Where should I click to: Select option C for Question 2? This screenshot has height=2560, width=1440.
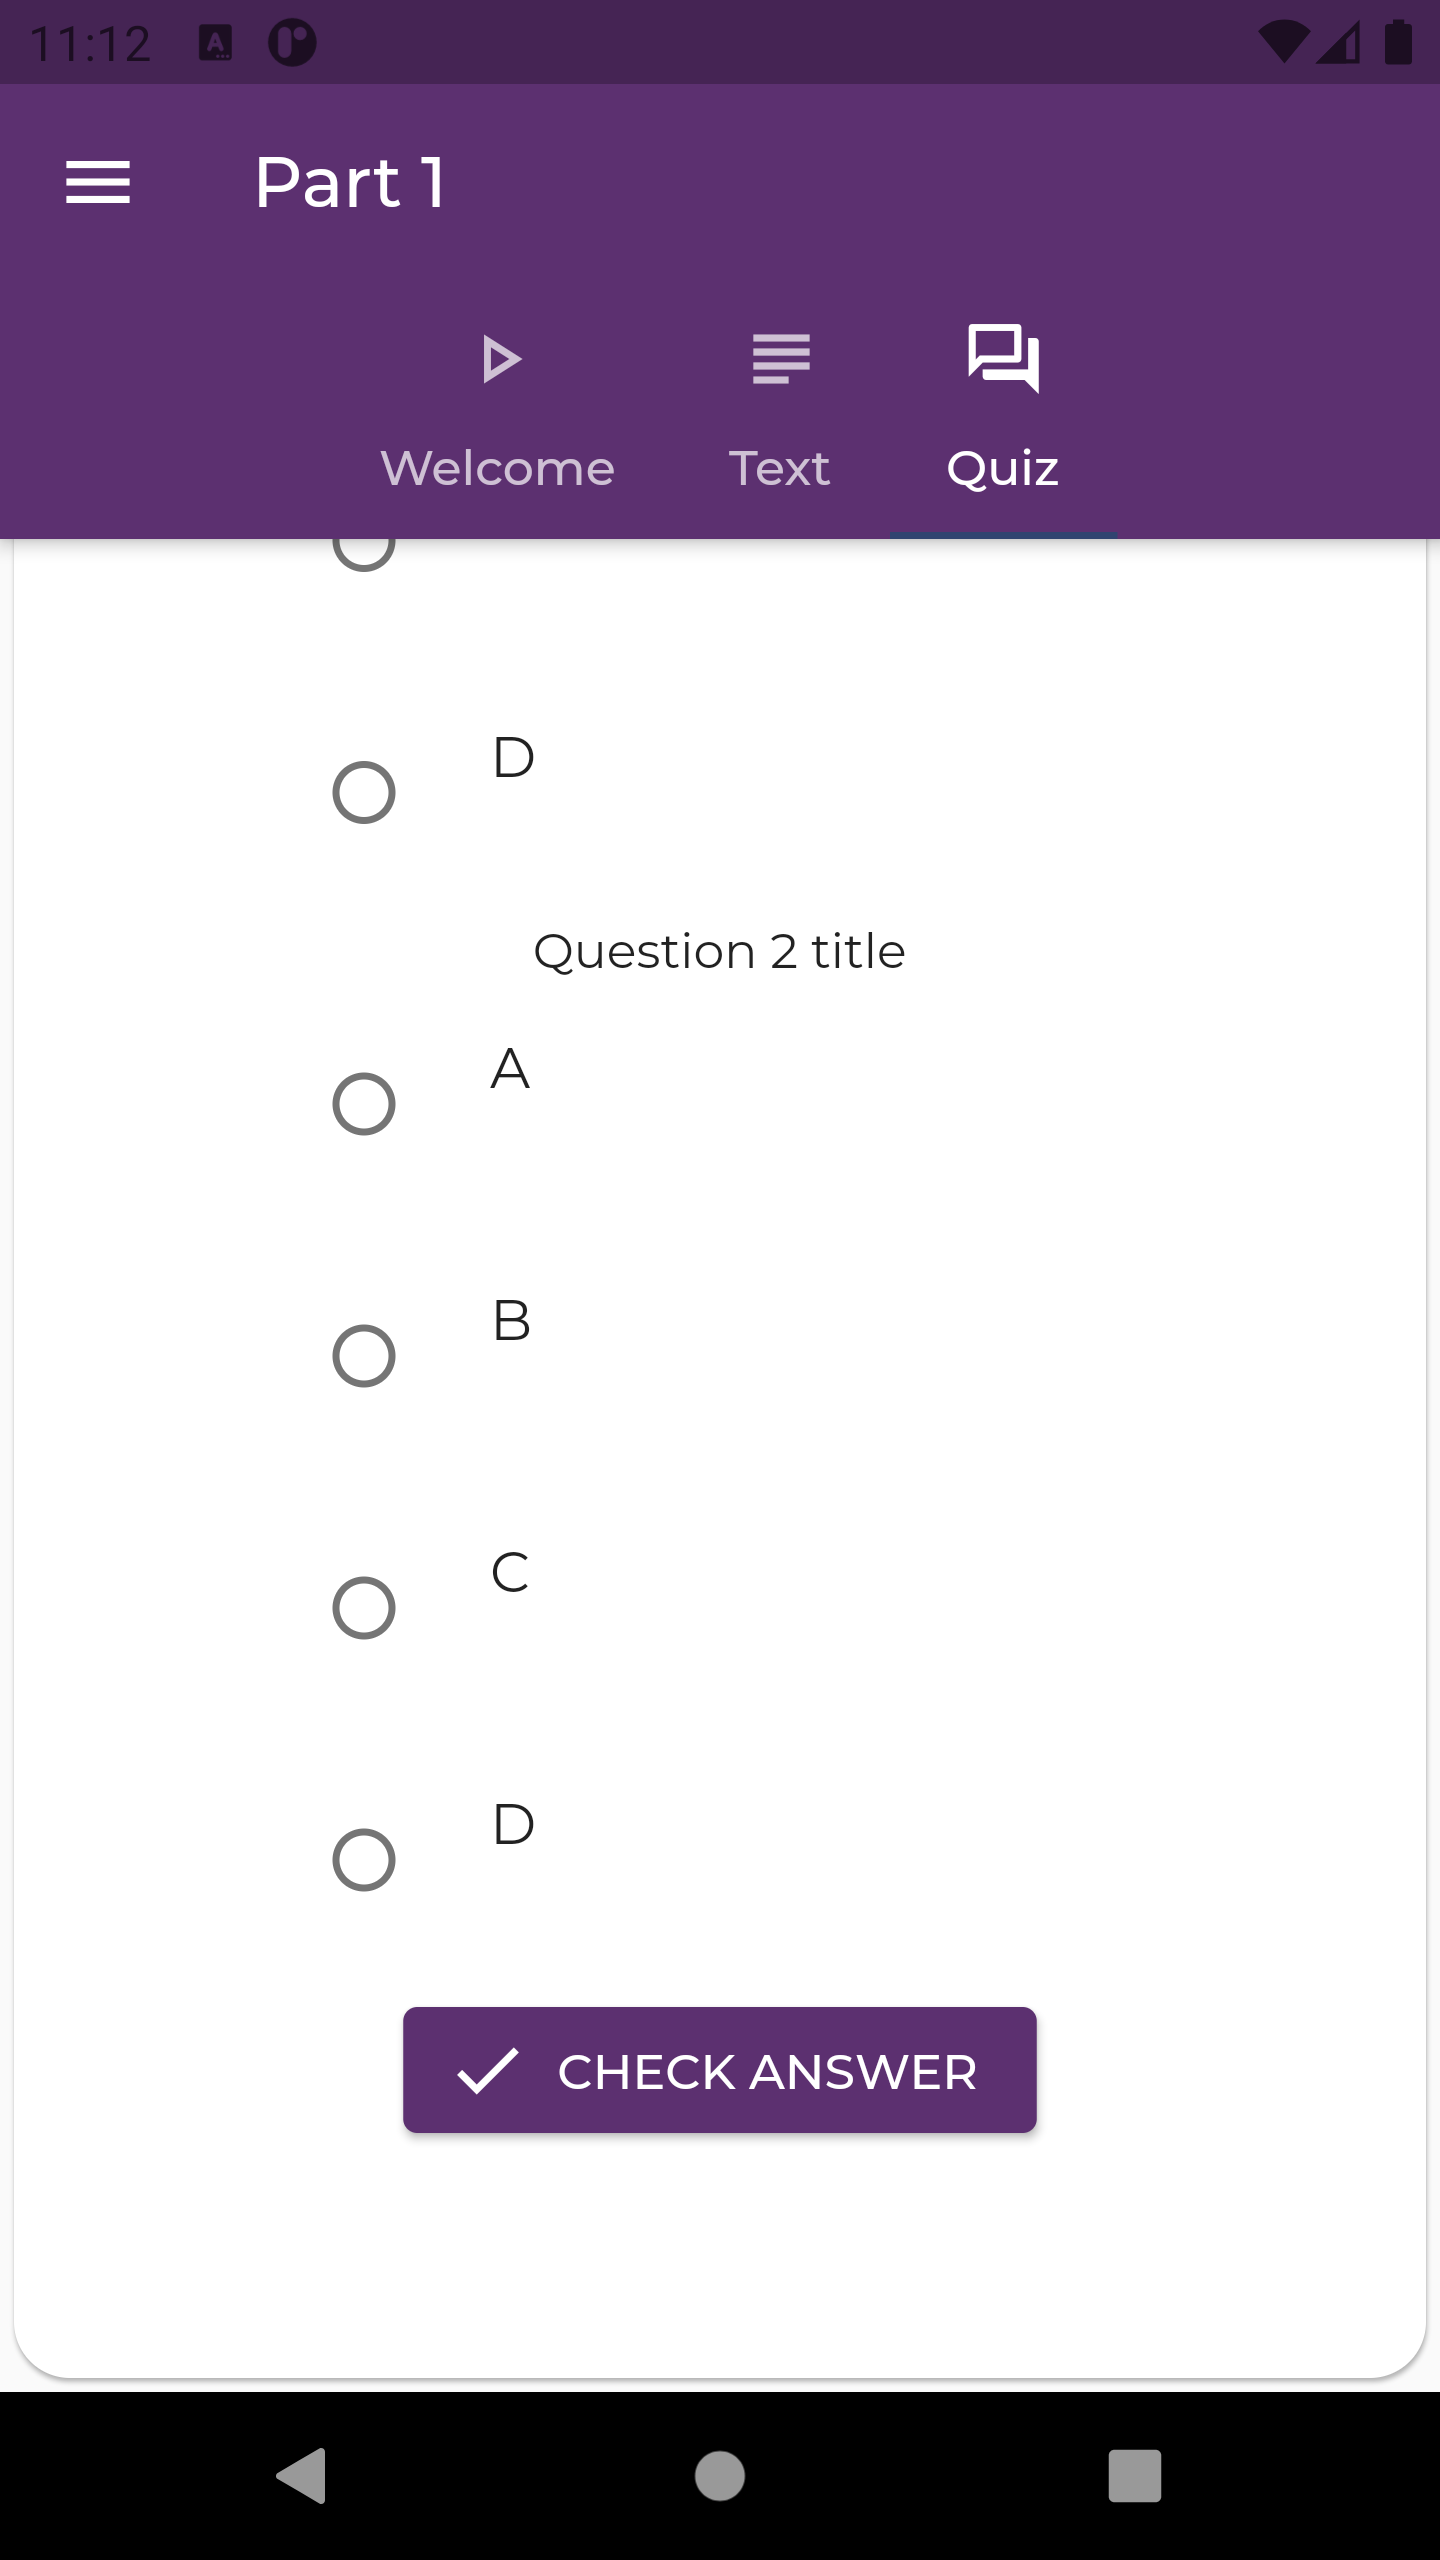(x=364, y=1608)
